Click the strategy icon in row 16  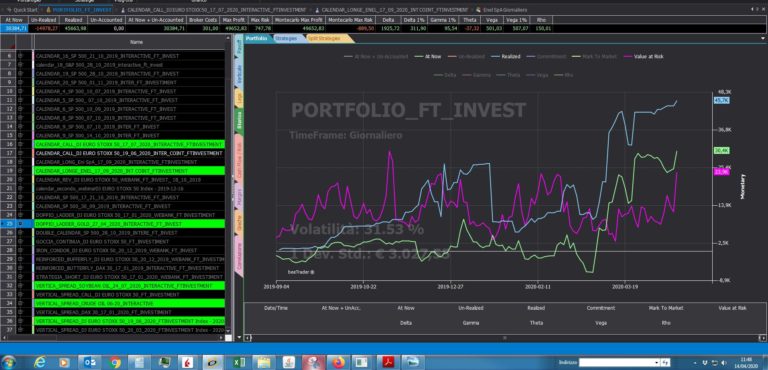coord(21,145)
